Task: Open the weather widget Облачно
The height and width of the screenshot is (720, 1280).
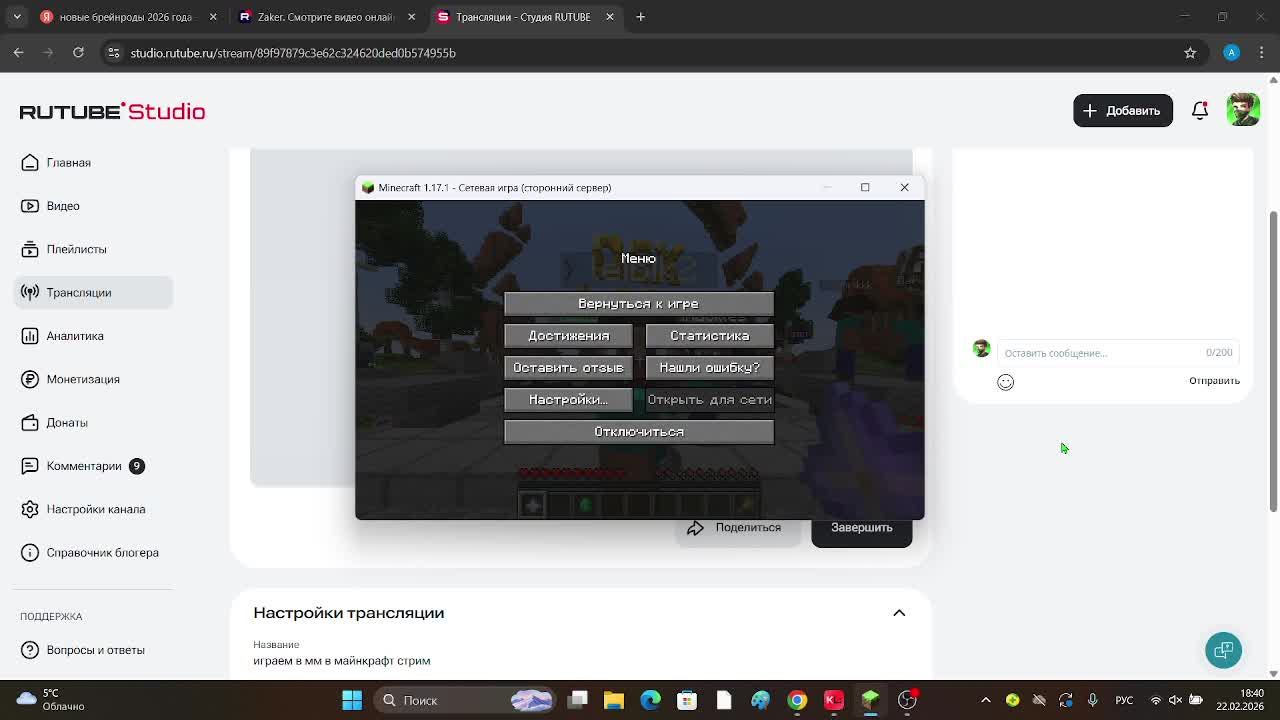Action: coord(50,700)
